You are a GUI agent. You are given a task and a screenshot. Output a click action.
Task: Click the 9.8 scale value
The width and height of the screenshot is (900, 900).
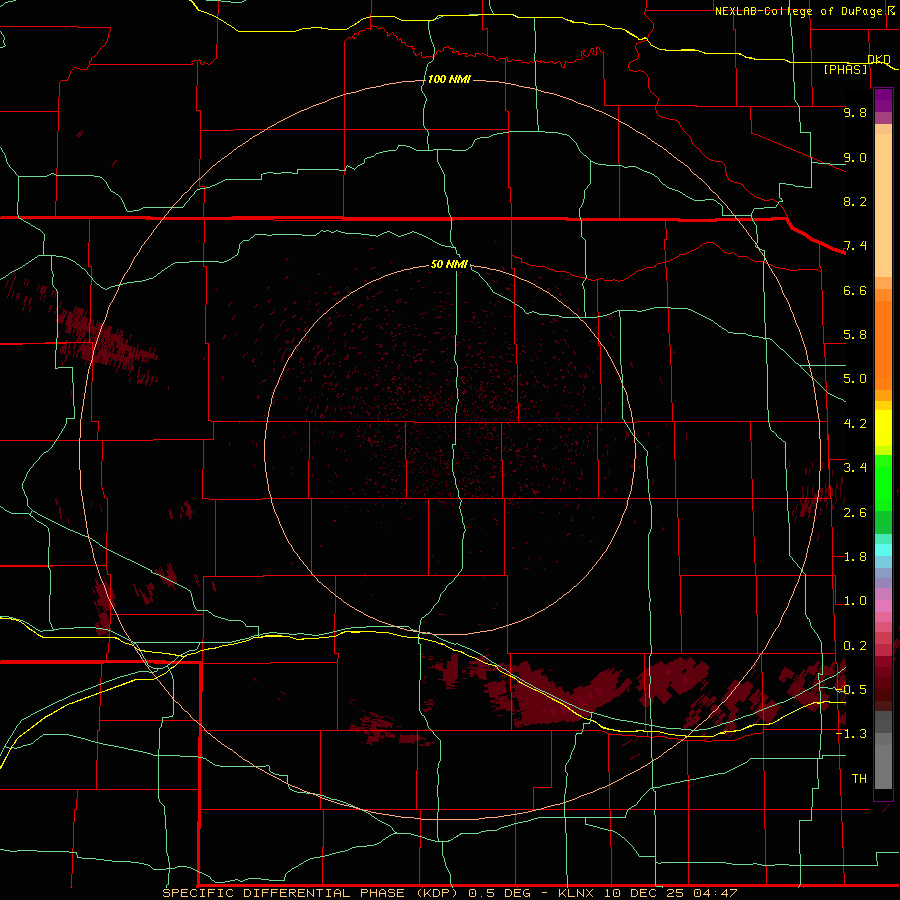coord(855,112)
